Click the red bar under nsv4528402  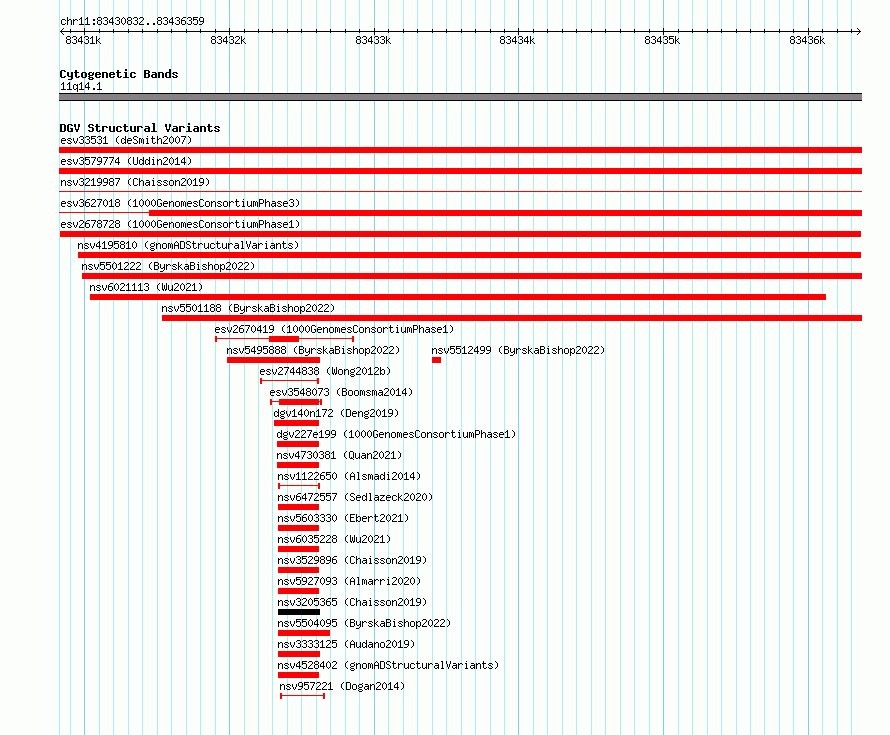point(299,675)
